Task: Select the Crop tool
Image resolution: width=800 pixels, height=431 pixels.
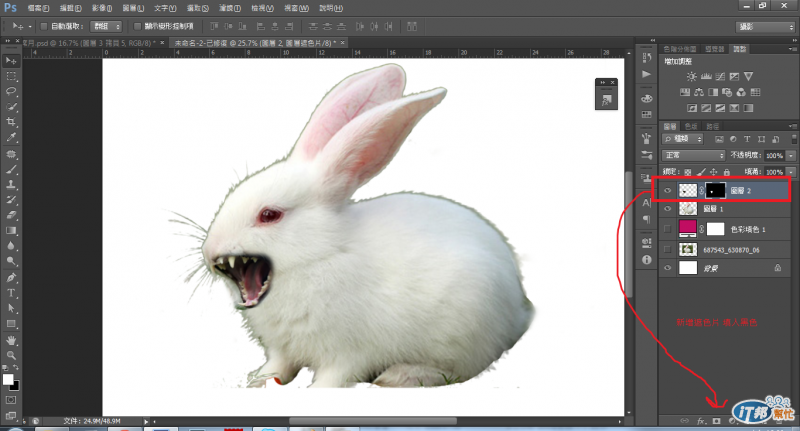Action: click(12, 122)
